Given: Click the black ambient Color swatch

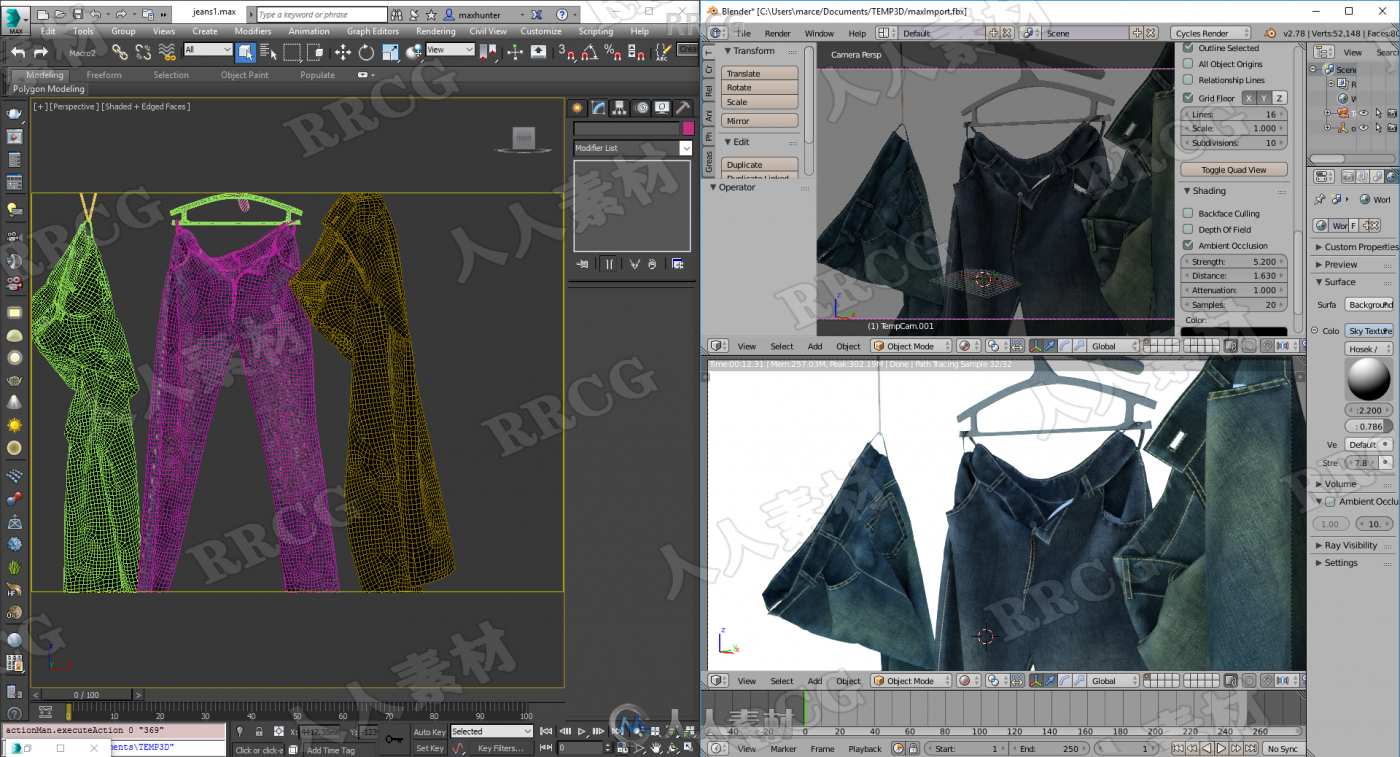Looking at the screenshot, I should click(x=1234, y=331).
